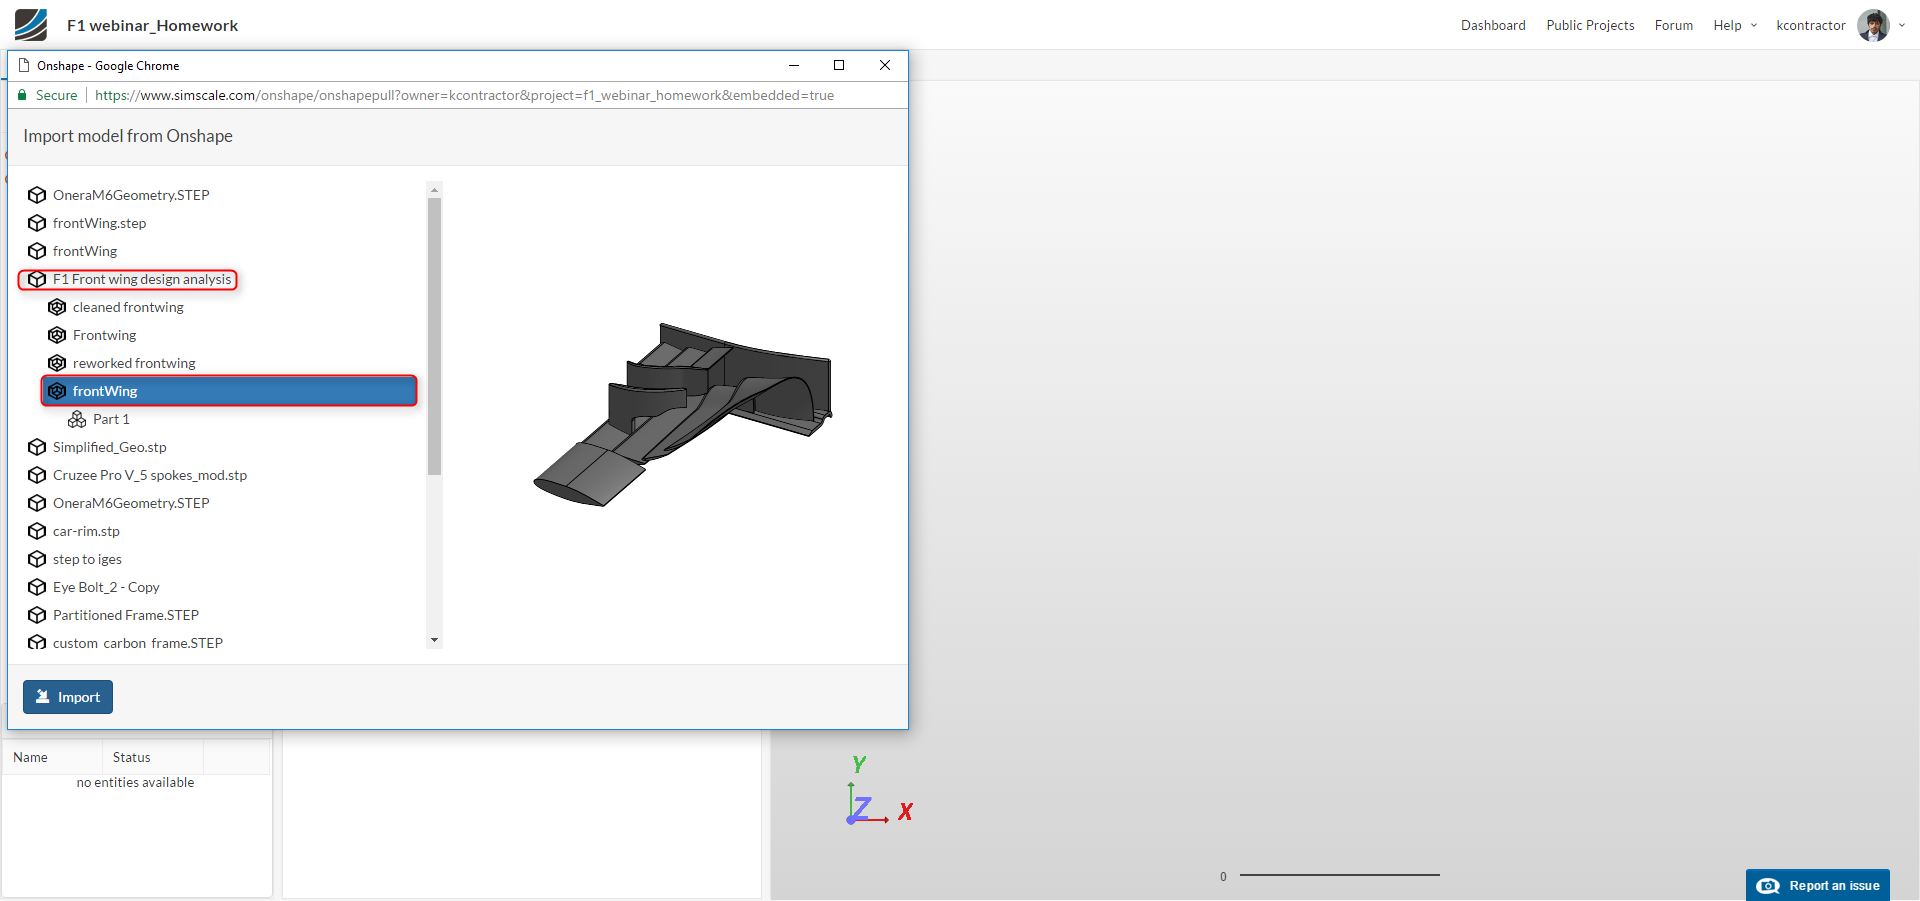Click the part studio icon on highlighted frontWing row
The height and width of the screenshot is (901, 1920).
point(57,391)
